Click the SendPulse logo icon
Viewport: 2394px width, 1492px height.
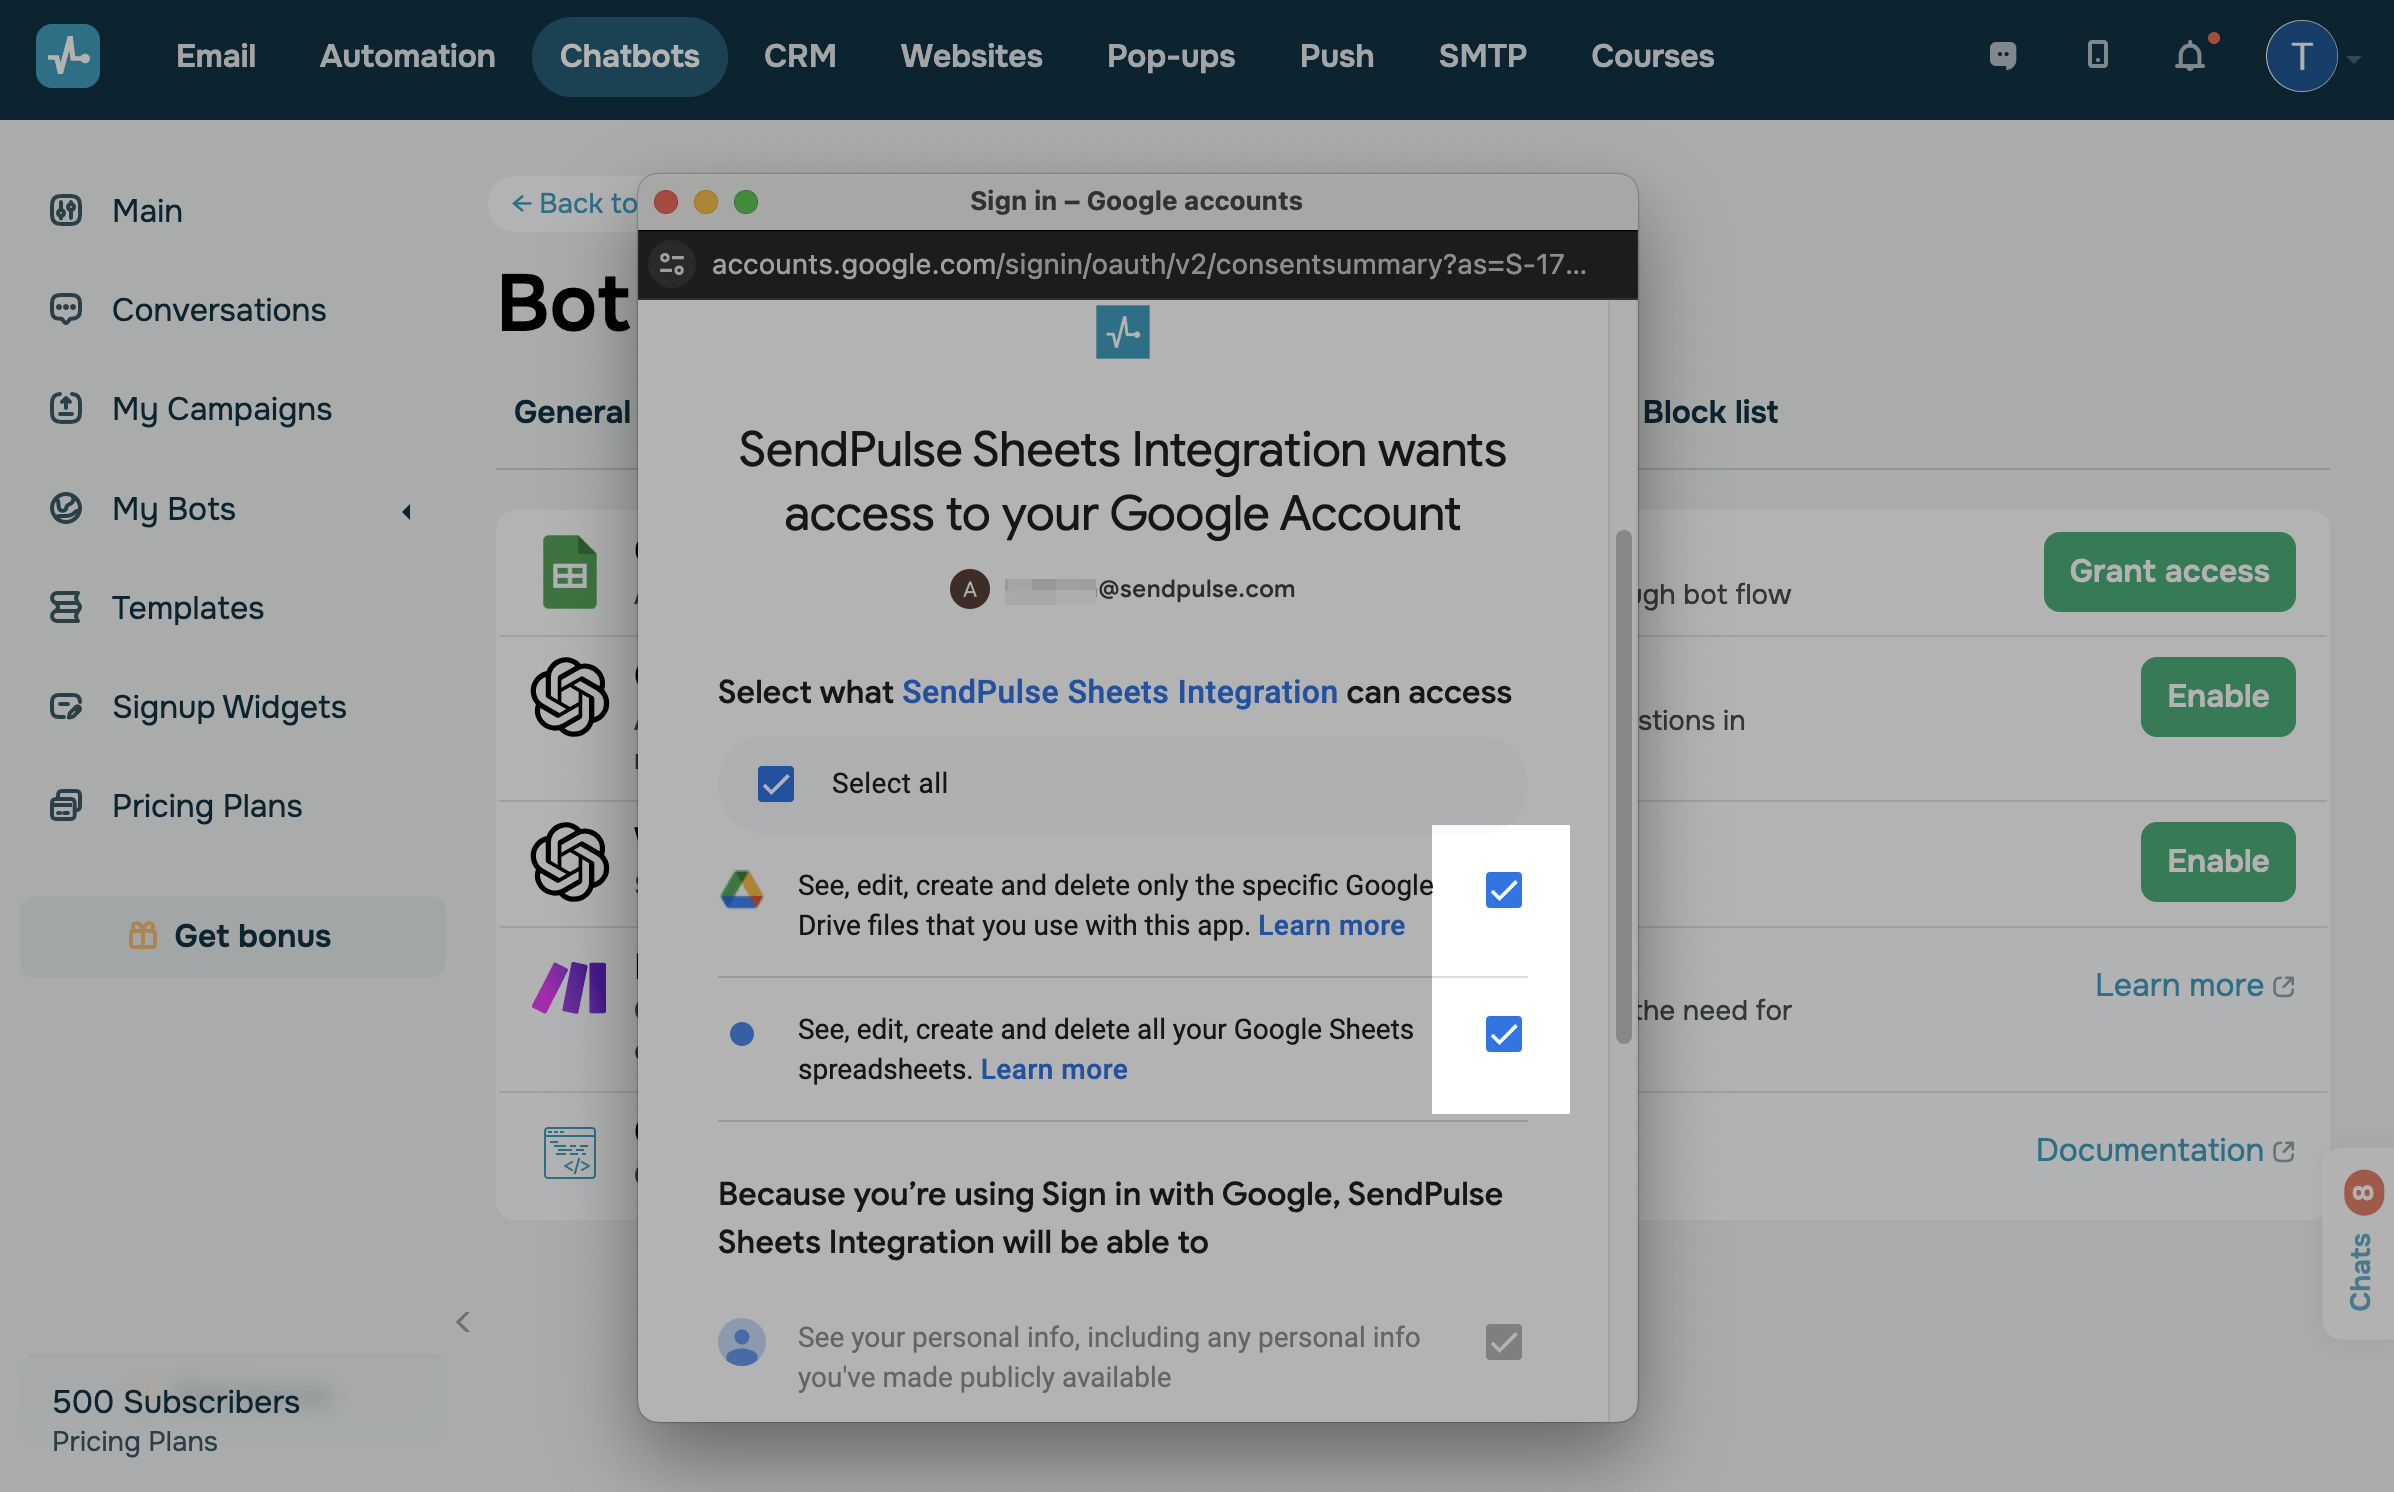point(67,56)
